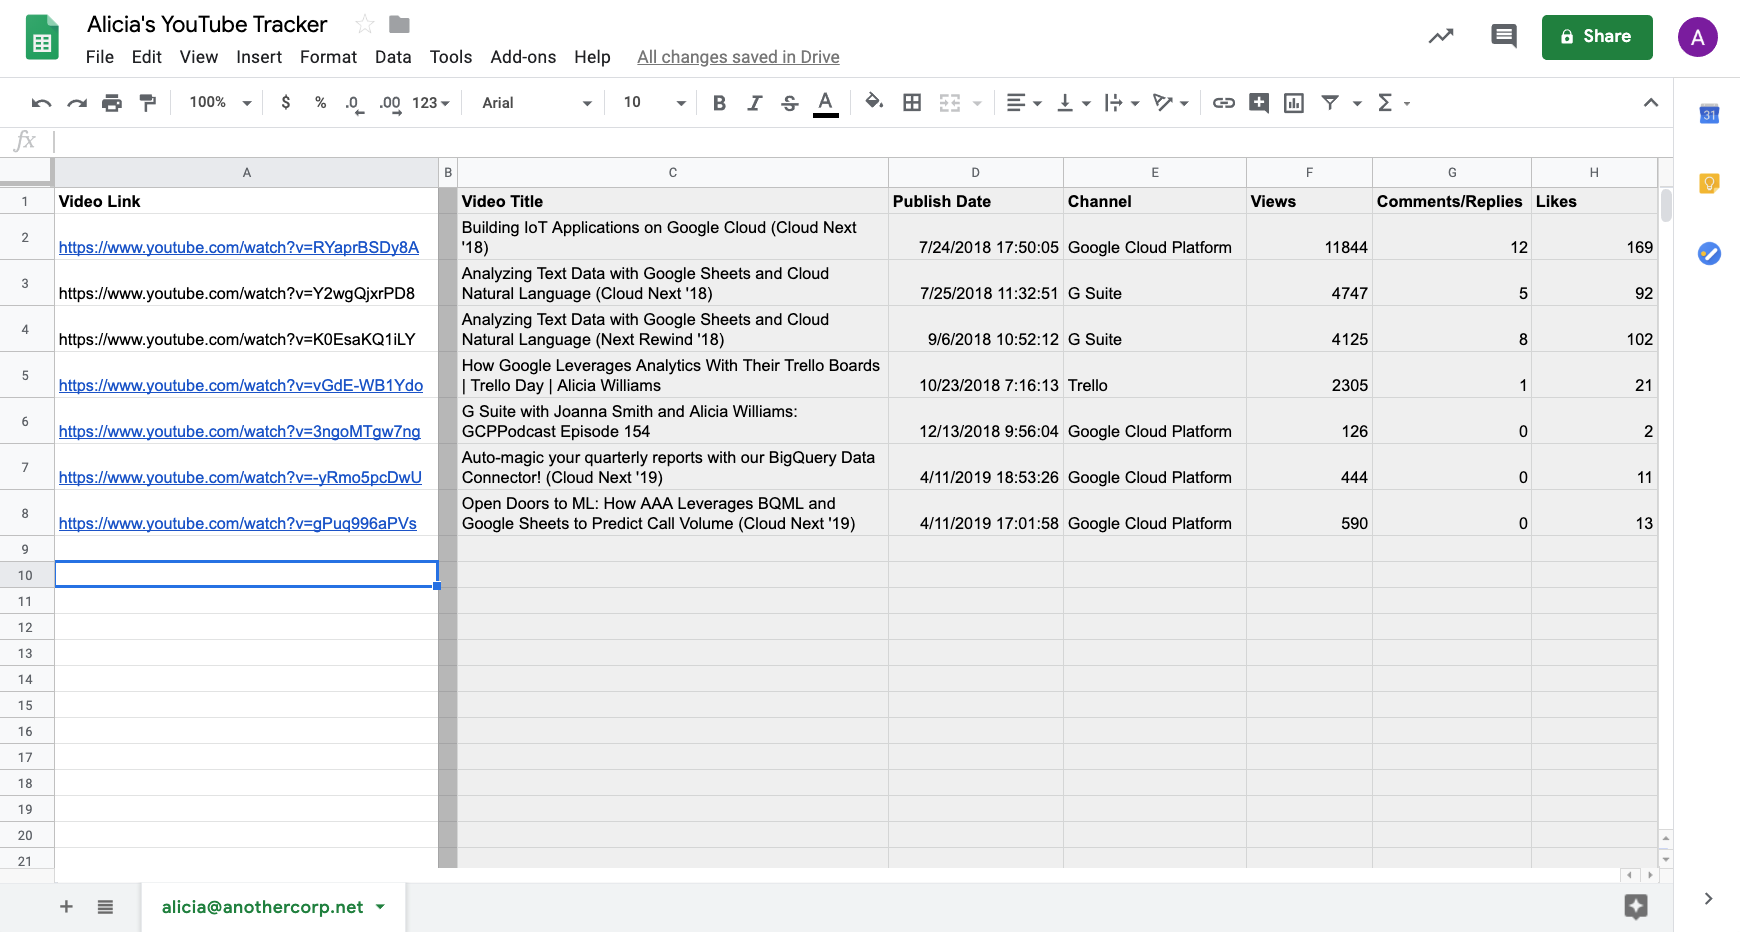Open the text rotation dropdown
The height and width of the screenshot is (932, 1740).
point(1170,103)
